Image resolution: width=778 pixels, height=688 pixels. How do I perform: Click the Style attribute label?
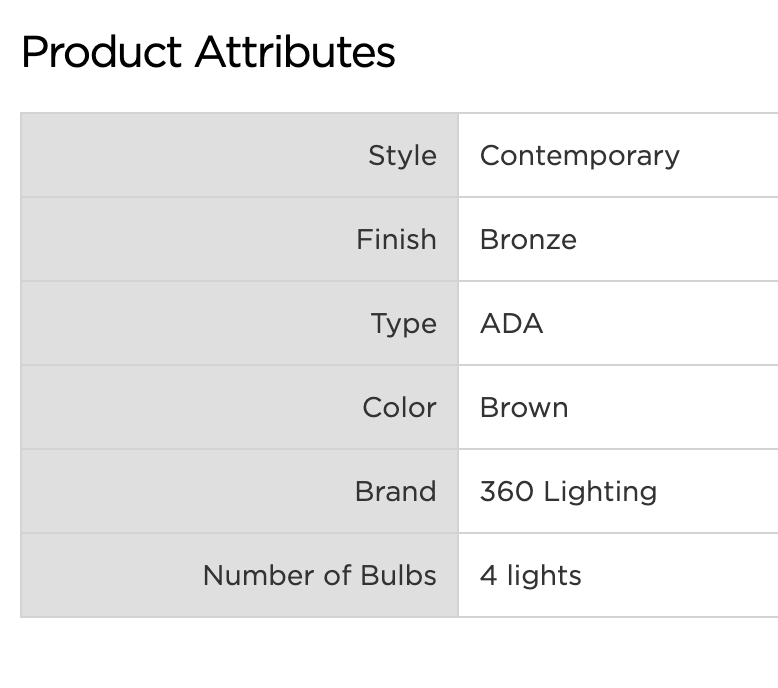tap(402, 156)
